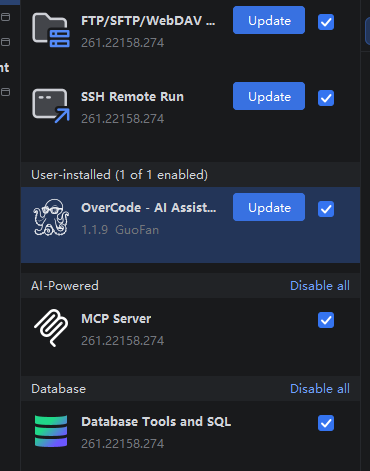
Task: Select the OverCode - AI Assist... plugin name
Action: click(x=149, y=208)
